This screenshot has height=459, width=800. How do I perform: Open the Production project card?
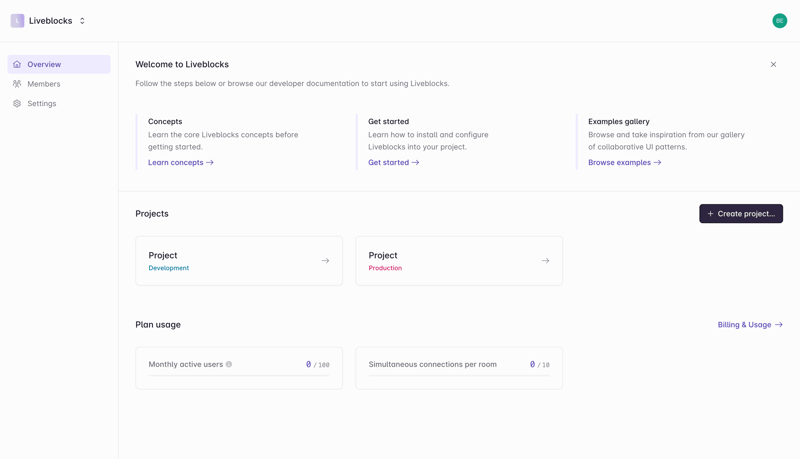point(459,261)
